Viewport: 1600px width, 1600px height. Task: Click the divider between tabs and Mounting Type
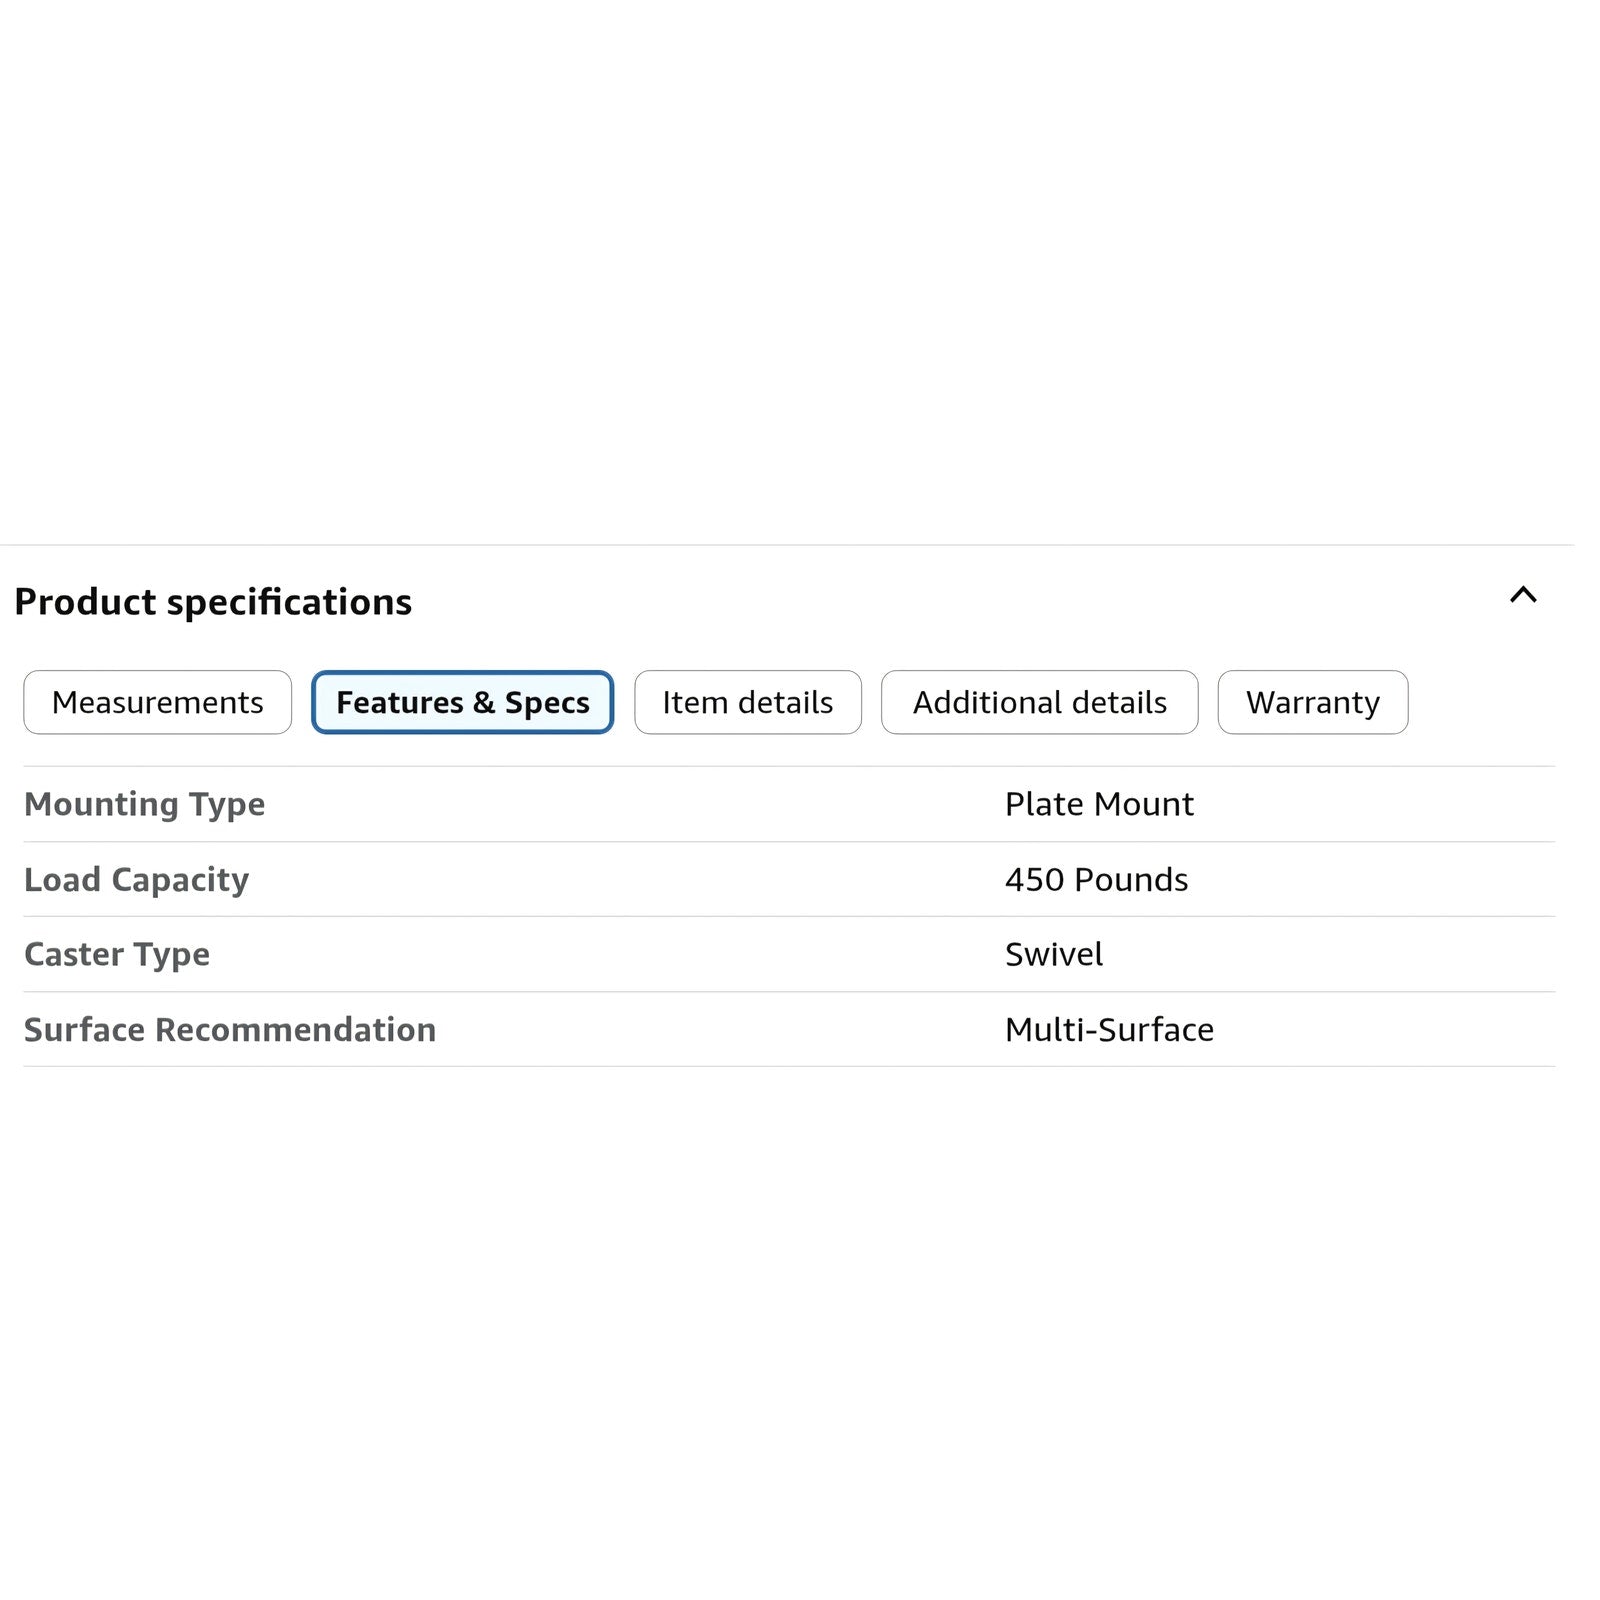789,766
